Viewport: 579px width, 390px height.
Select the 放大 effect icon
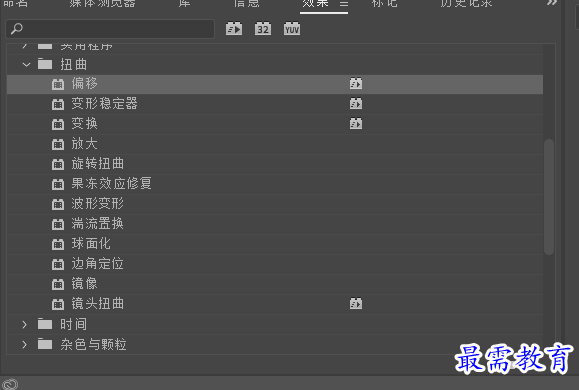tap(58, 144)
